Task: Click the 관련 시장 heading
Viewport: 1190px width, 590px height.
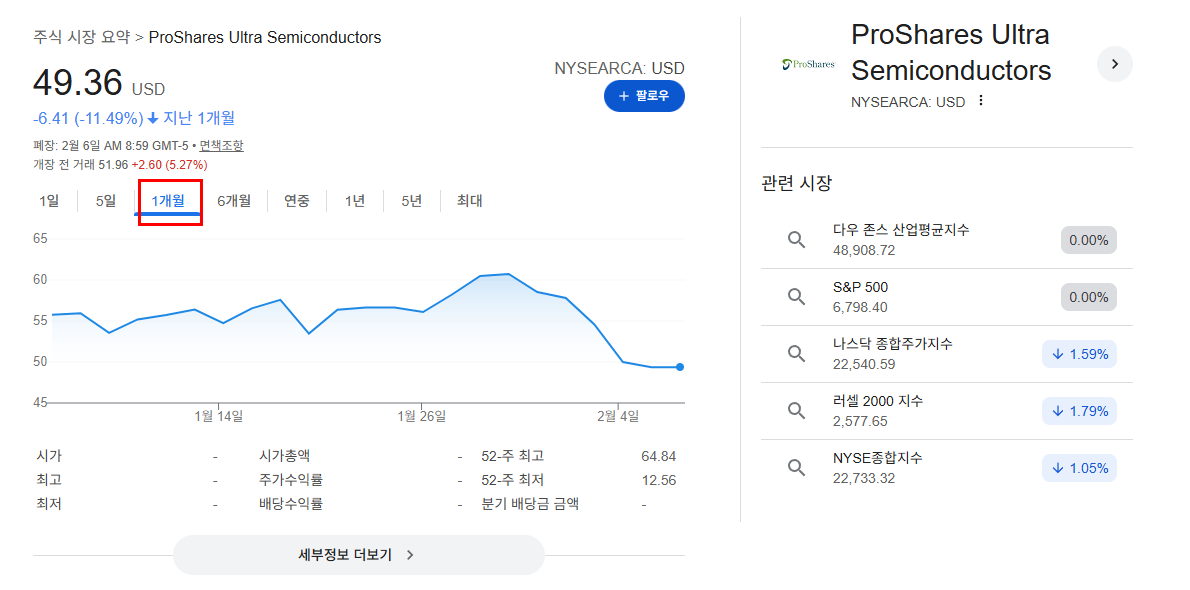Action: coord(796,183)
